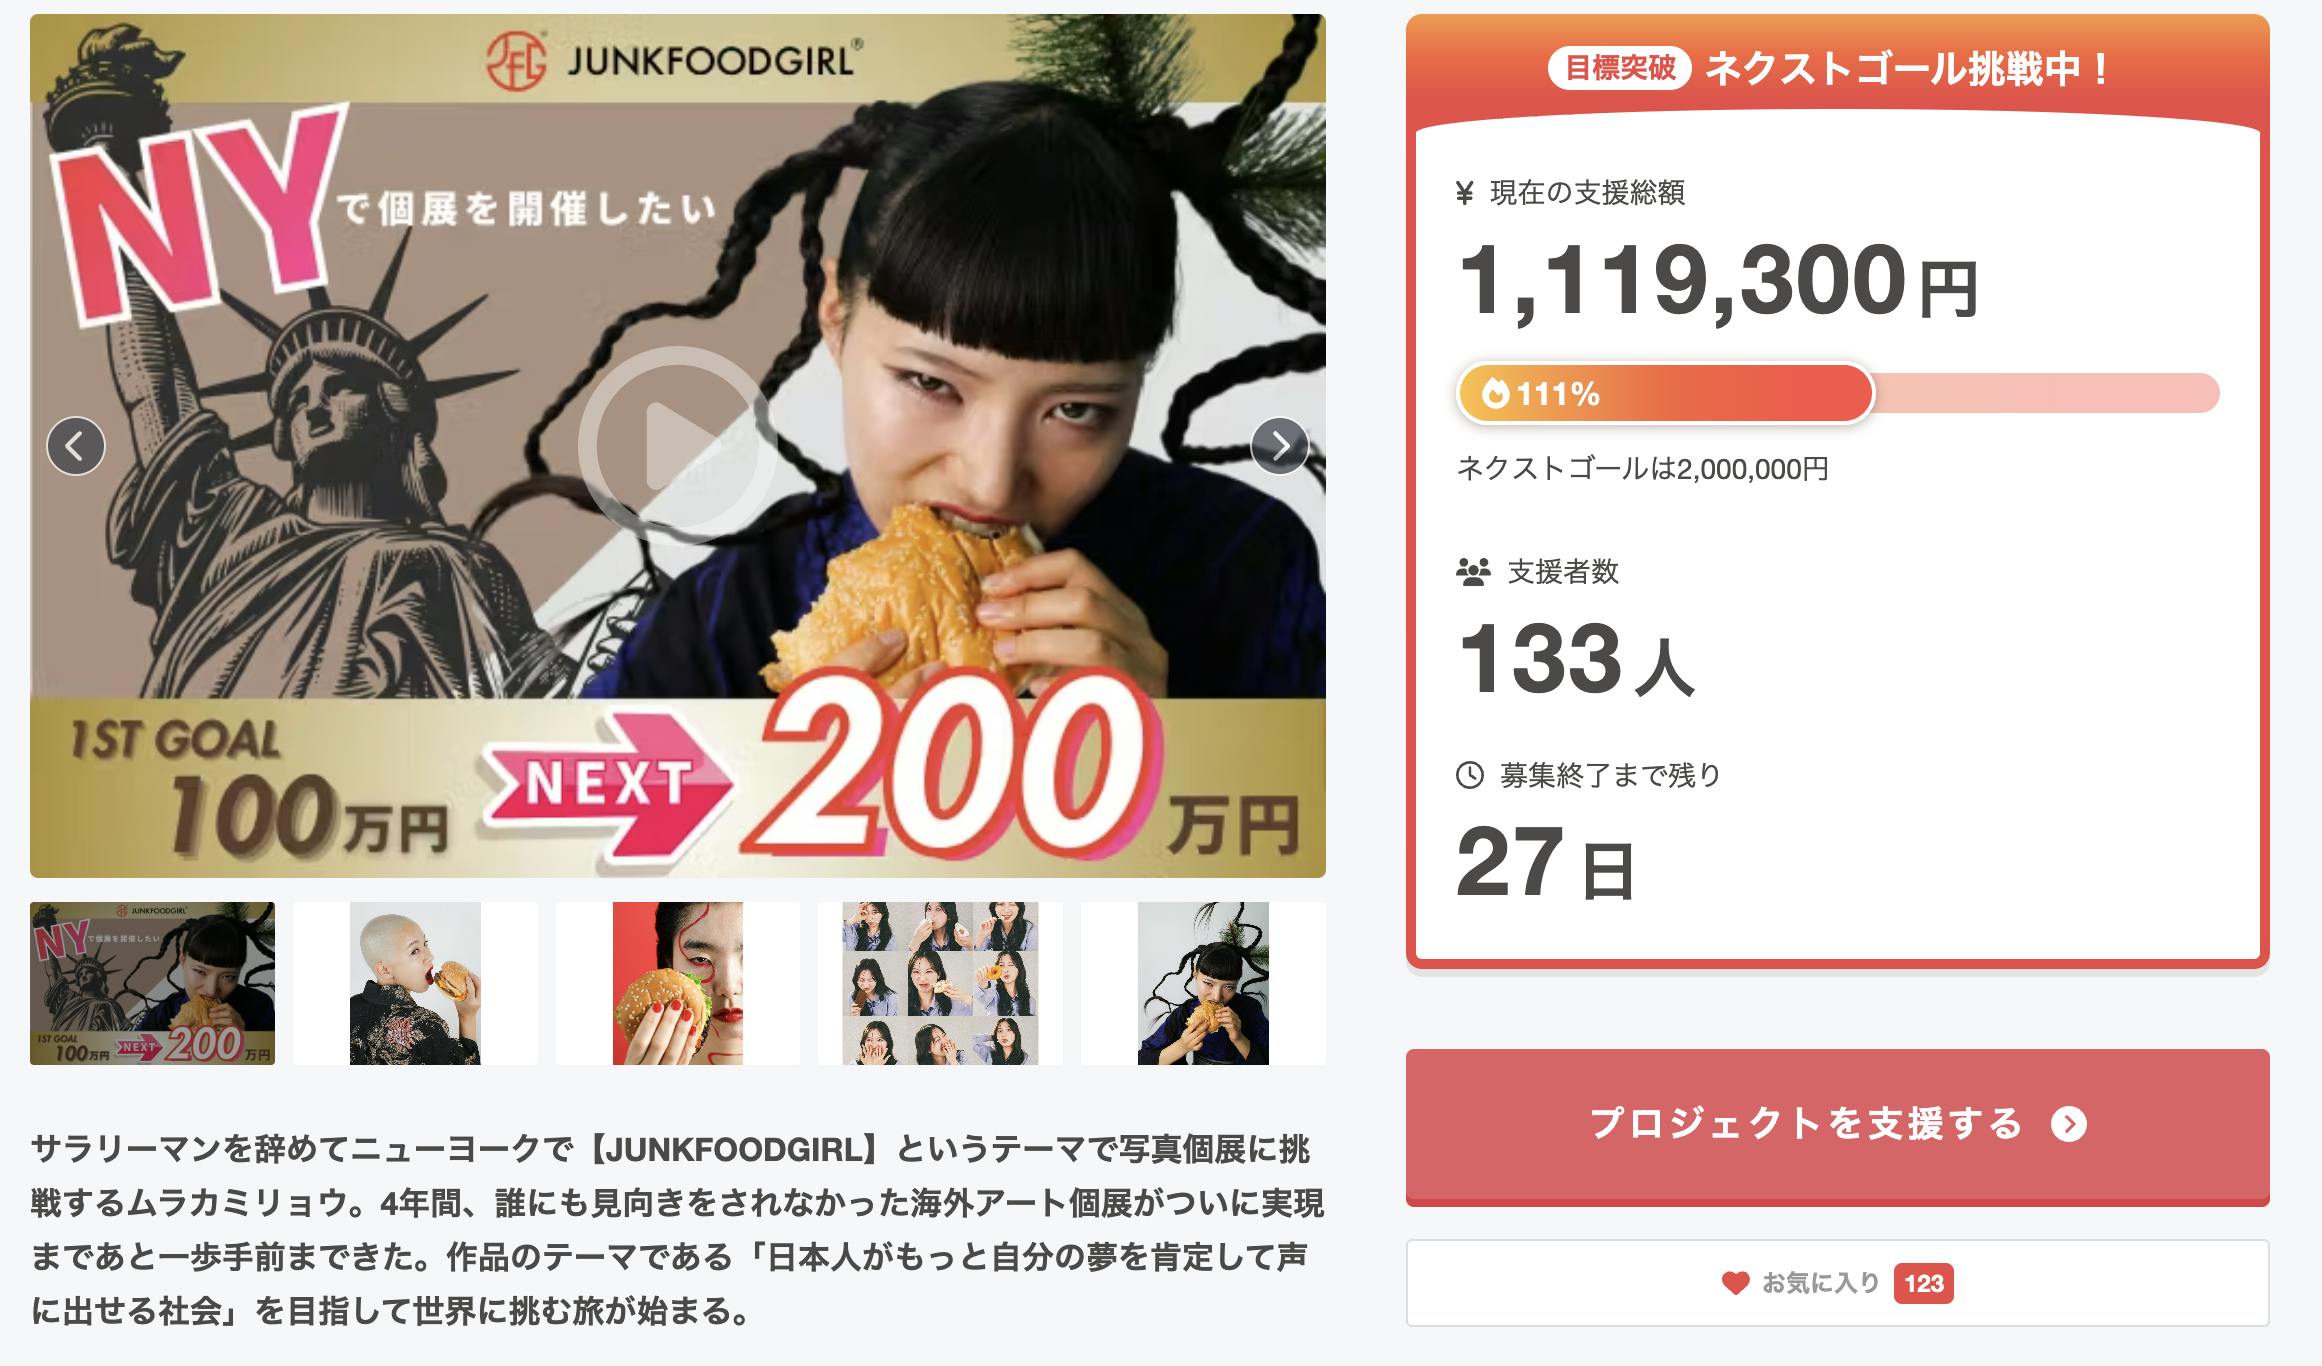Click the clock icon next to 募集終了まで残り
This screenshot has width=2322, height=1366.
point(1470,775)
